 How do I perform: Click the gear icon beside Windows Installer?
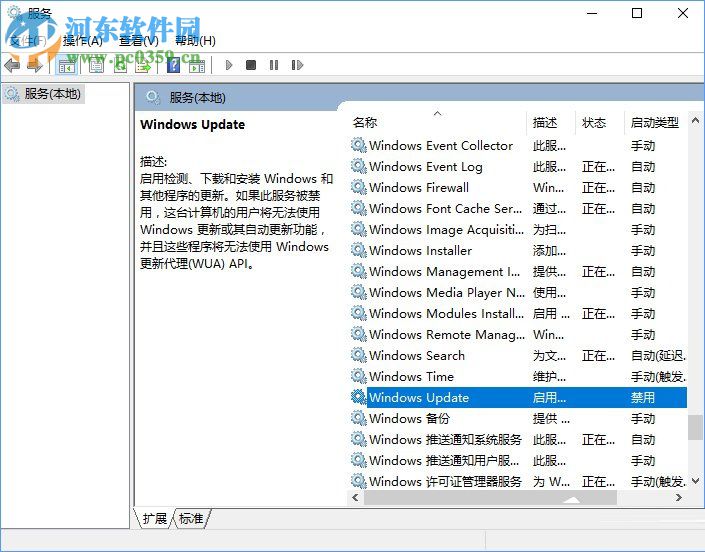pyautogui.click(x=358, y=250)
